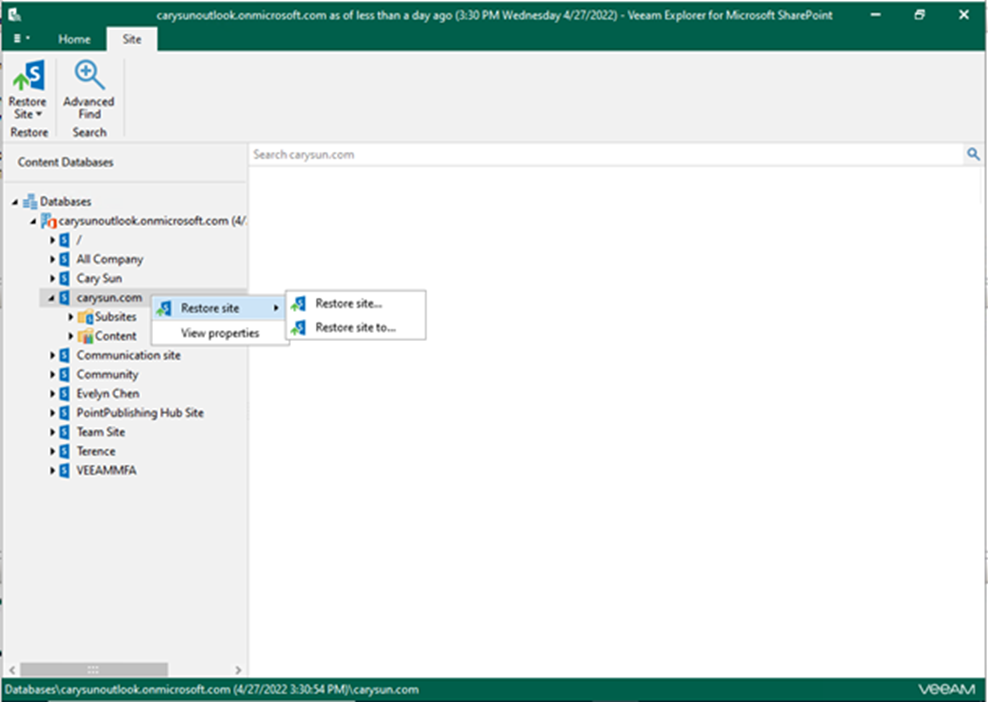The image size is (988, 702).
Task: Restore down the Veeam Explorer window
Action: [x=919, y=14]
